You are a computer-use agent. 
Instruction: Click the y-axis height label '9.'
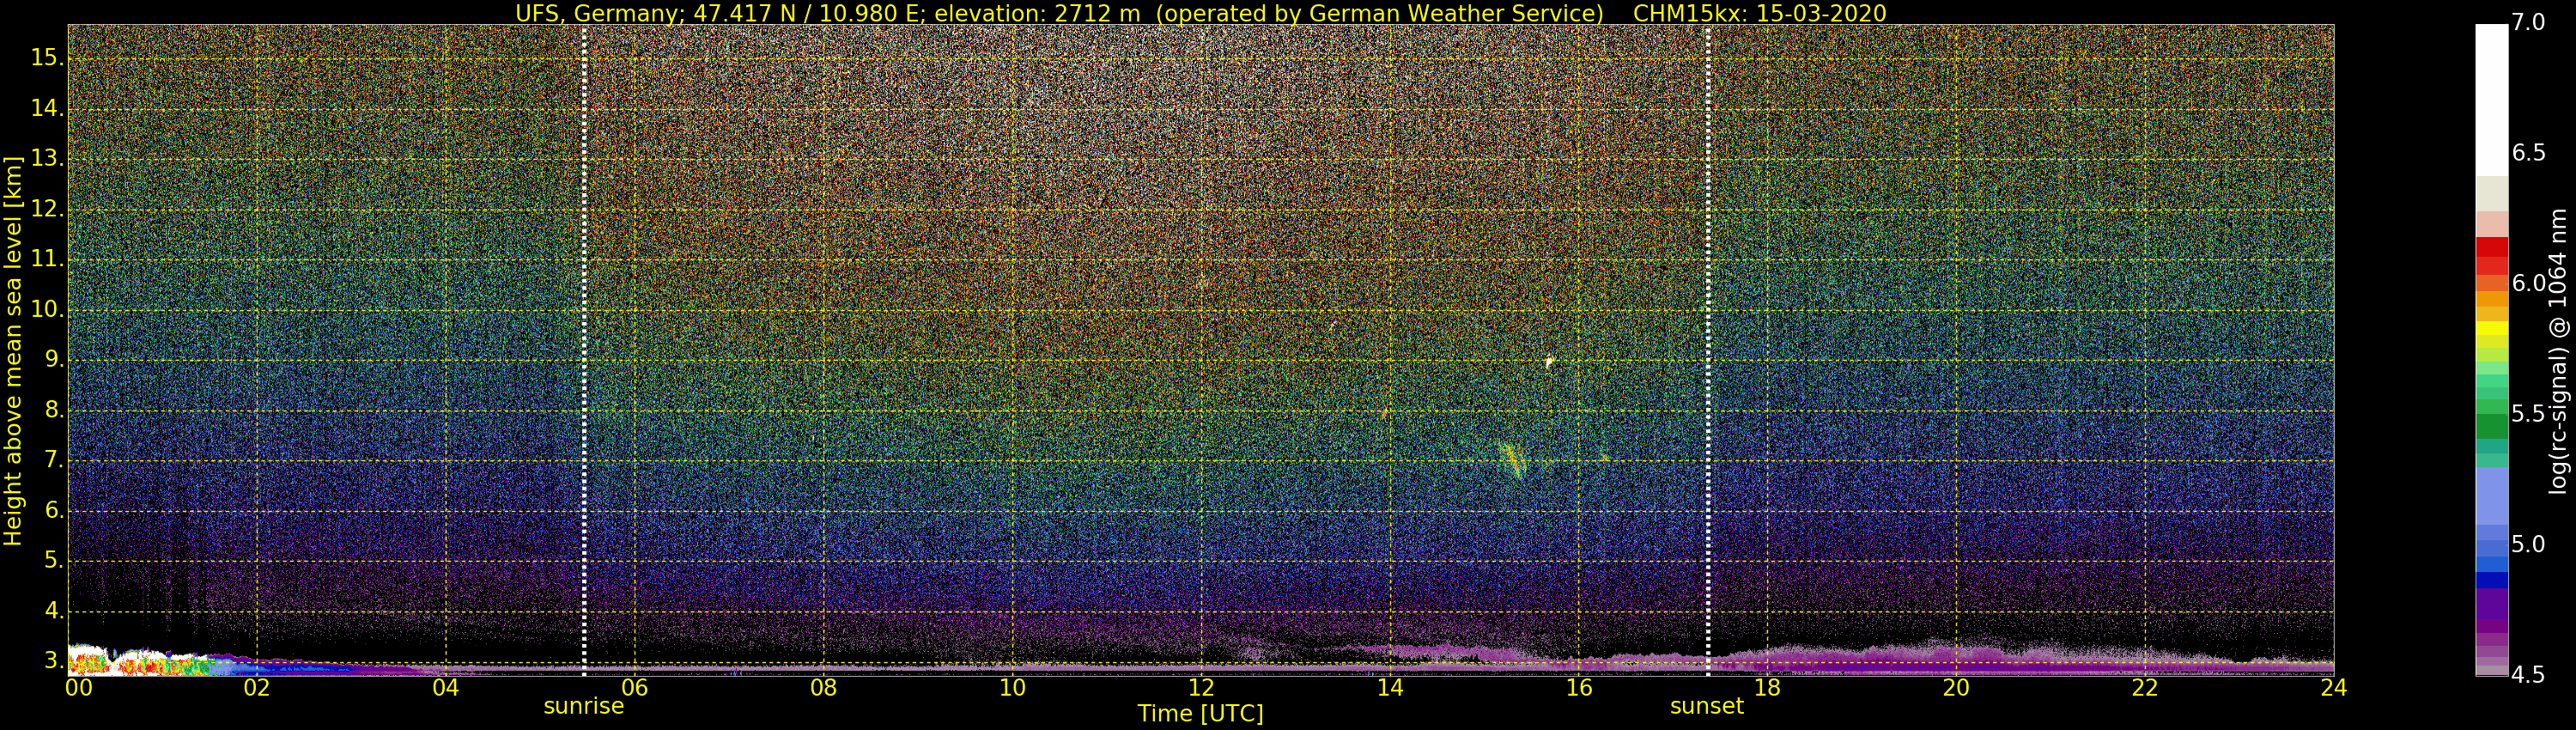[x=54, y=360]
